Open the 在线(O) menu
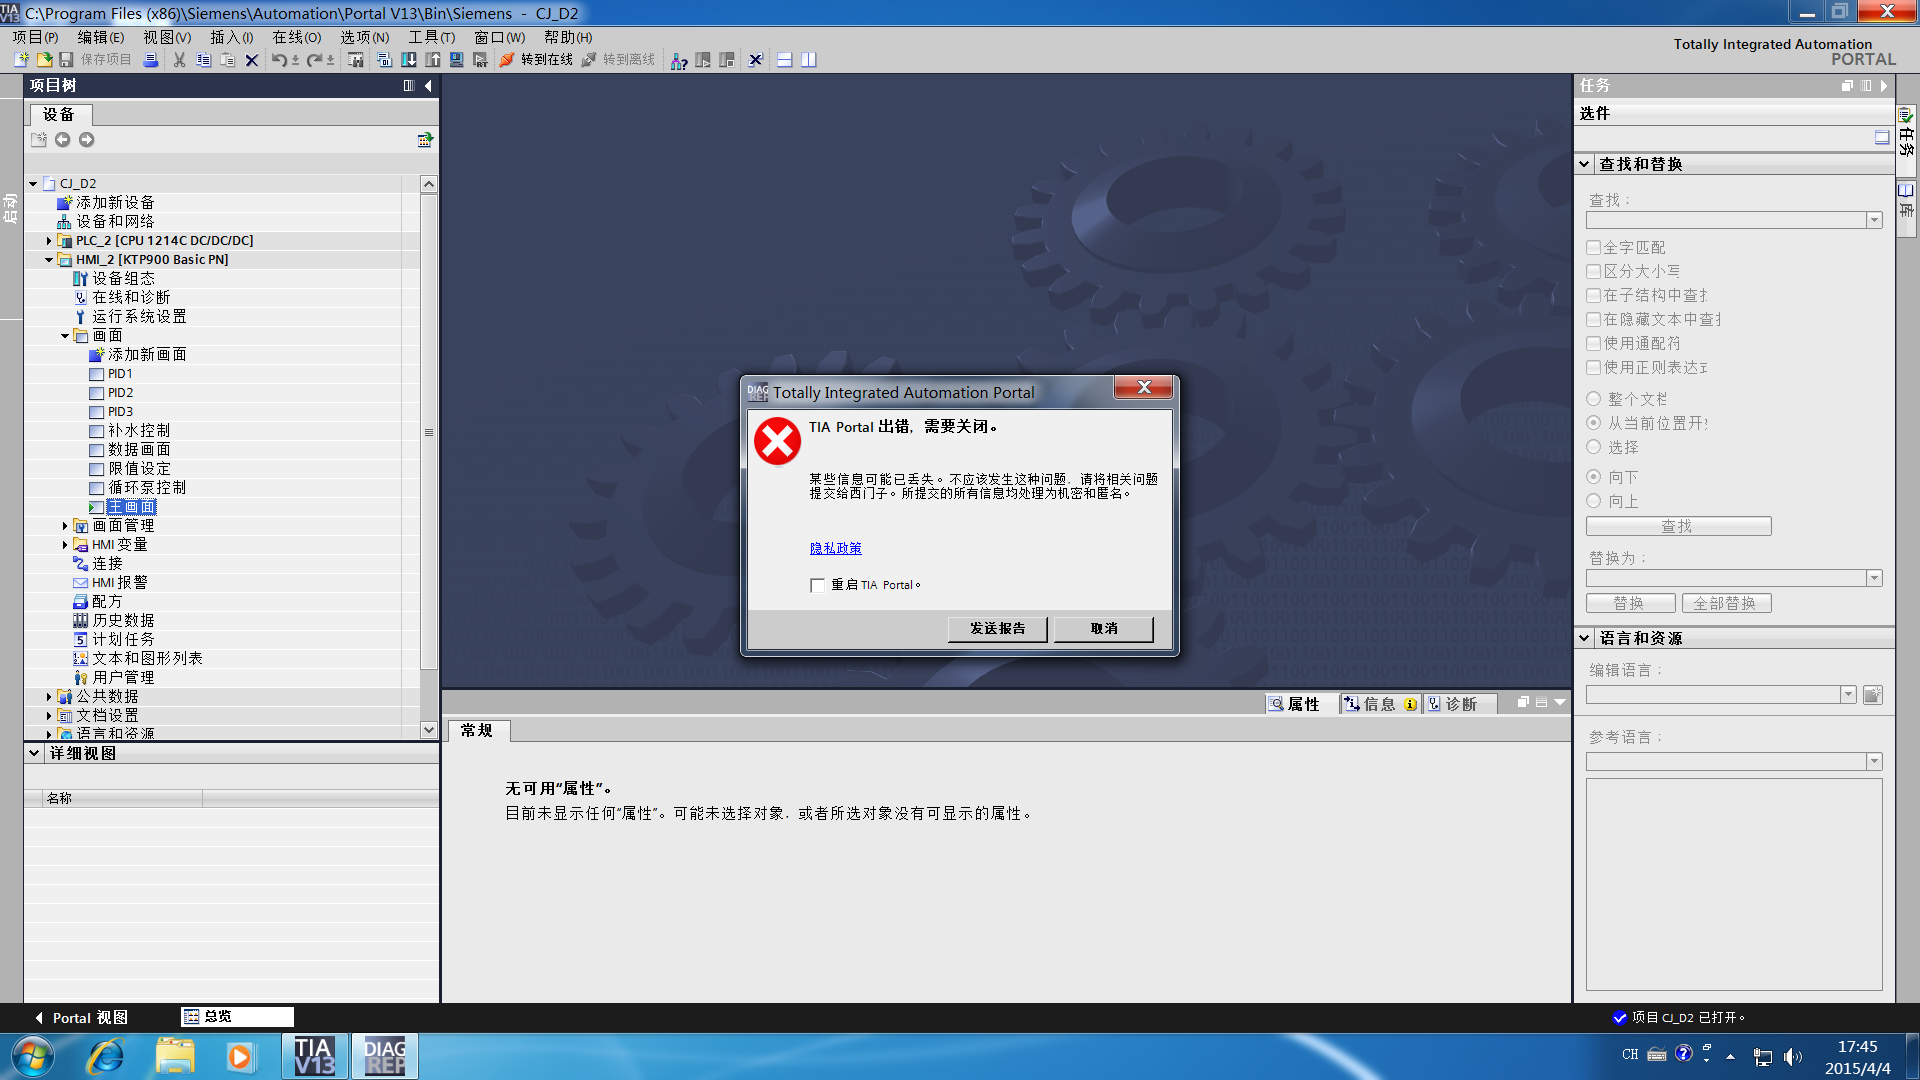 (296, 37)
